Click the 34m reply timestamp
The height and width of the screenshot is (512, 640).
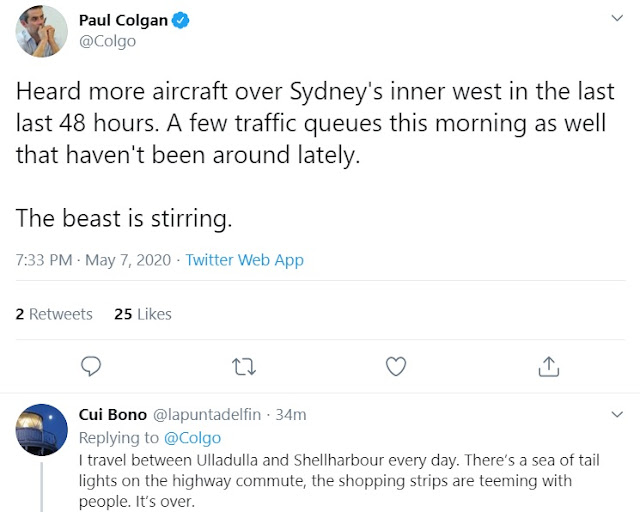pyautogui.click(x=291, y=414)
